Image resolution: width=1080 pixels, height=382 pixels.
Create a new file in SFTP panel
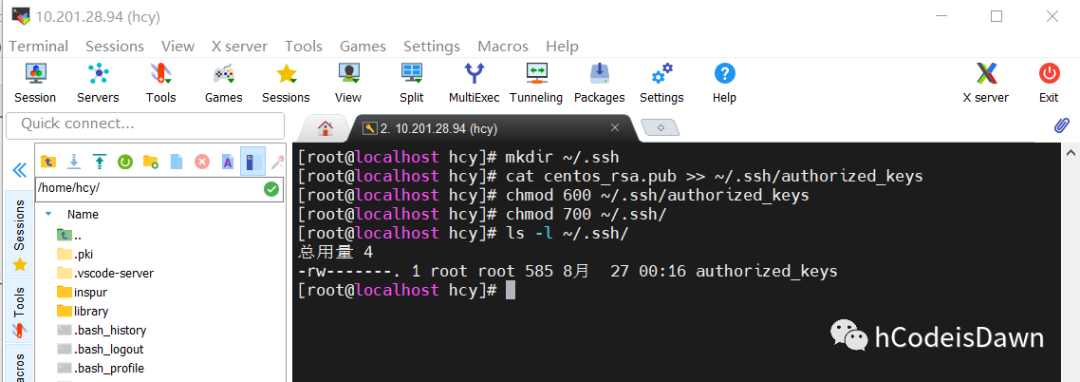coord(176,162)
